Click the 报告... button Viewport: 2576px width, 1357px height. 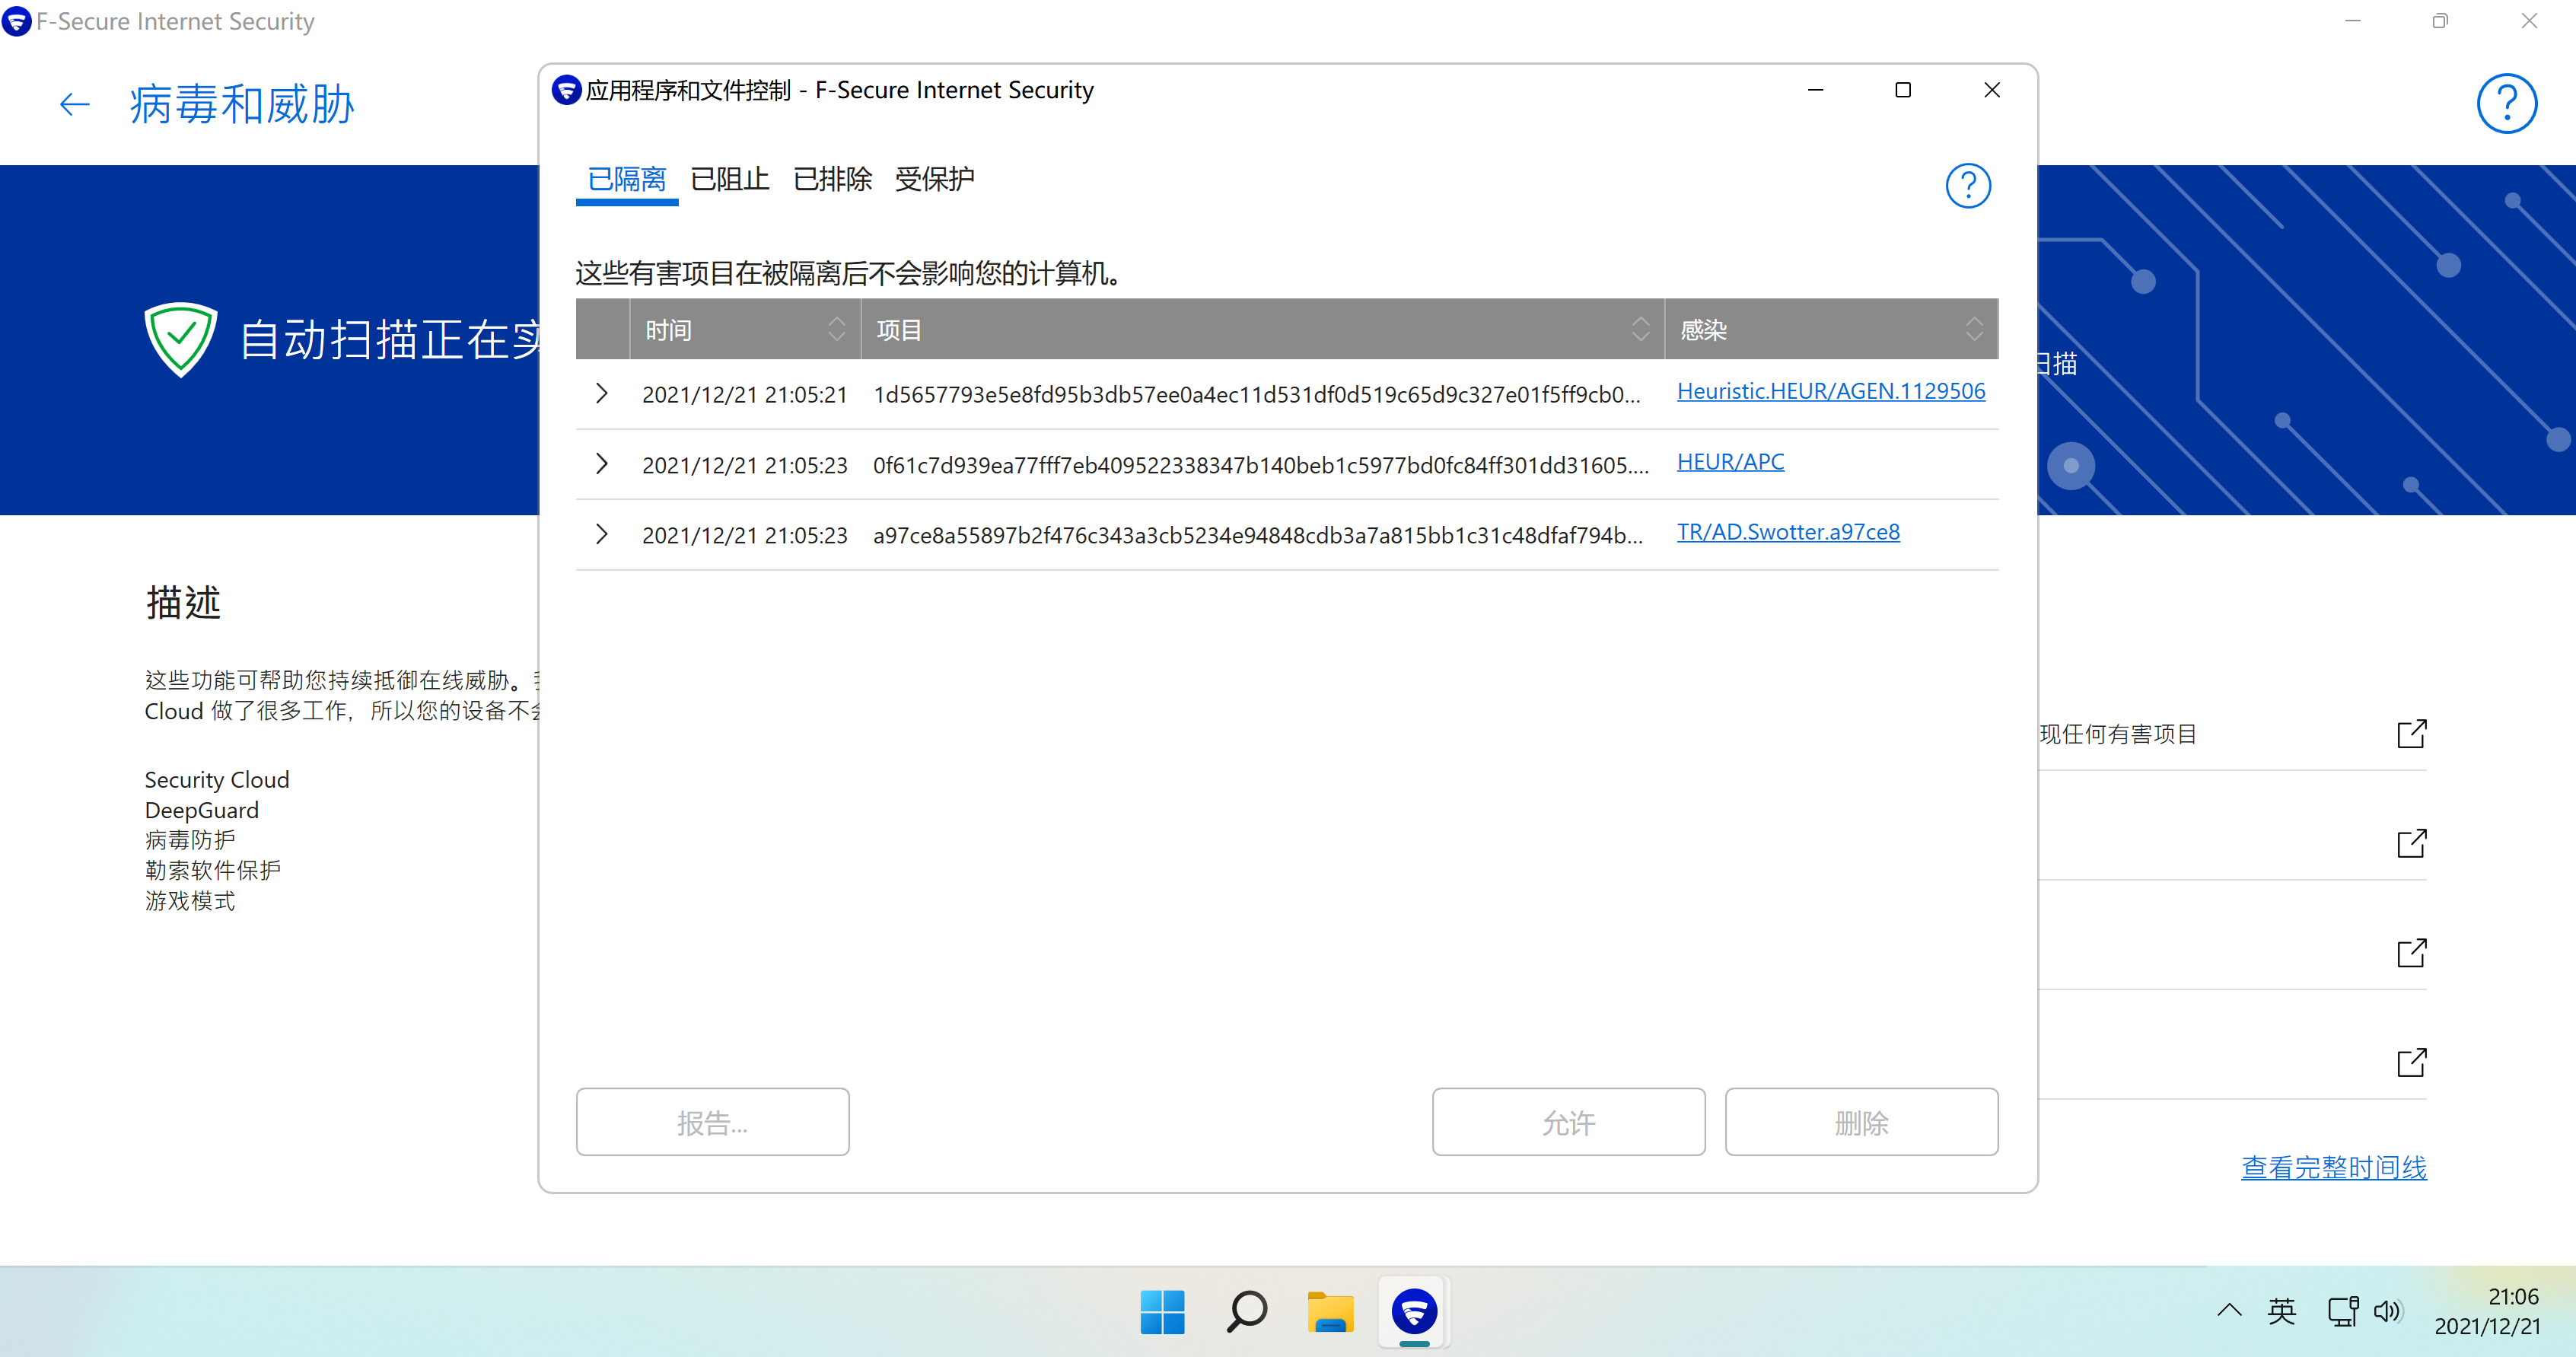[x=712, y=1122]
